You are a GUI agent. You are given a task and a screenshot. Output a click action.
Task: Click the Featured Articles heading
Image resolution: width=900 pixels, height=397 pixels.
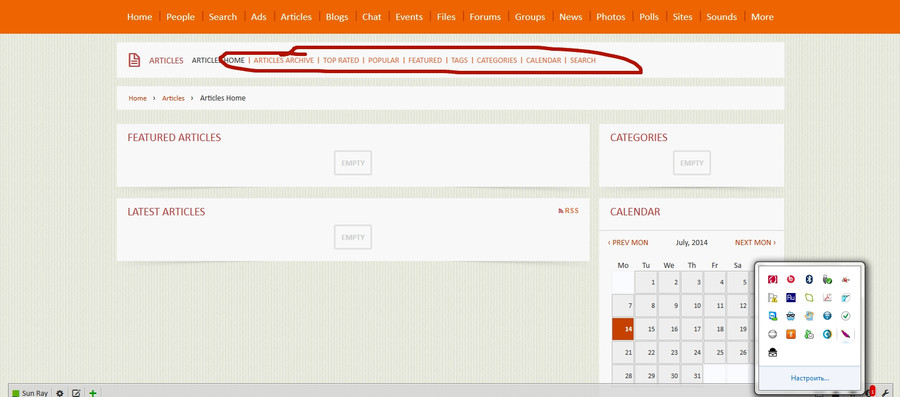[174, 138]
